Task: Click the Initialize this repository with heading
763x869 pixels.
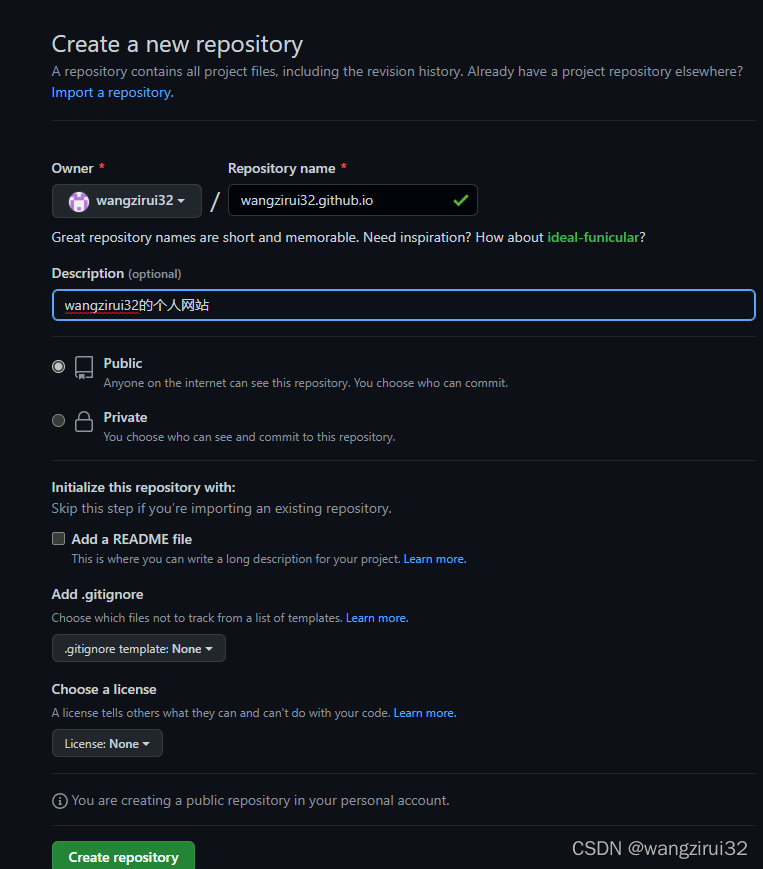Action: (144, 488)
